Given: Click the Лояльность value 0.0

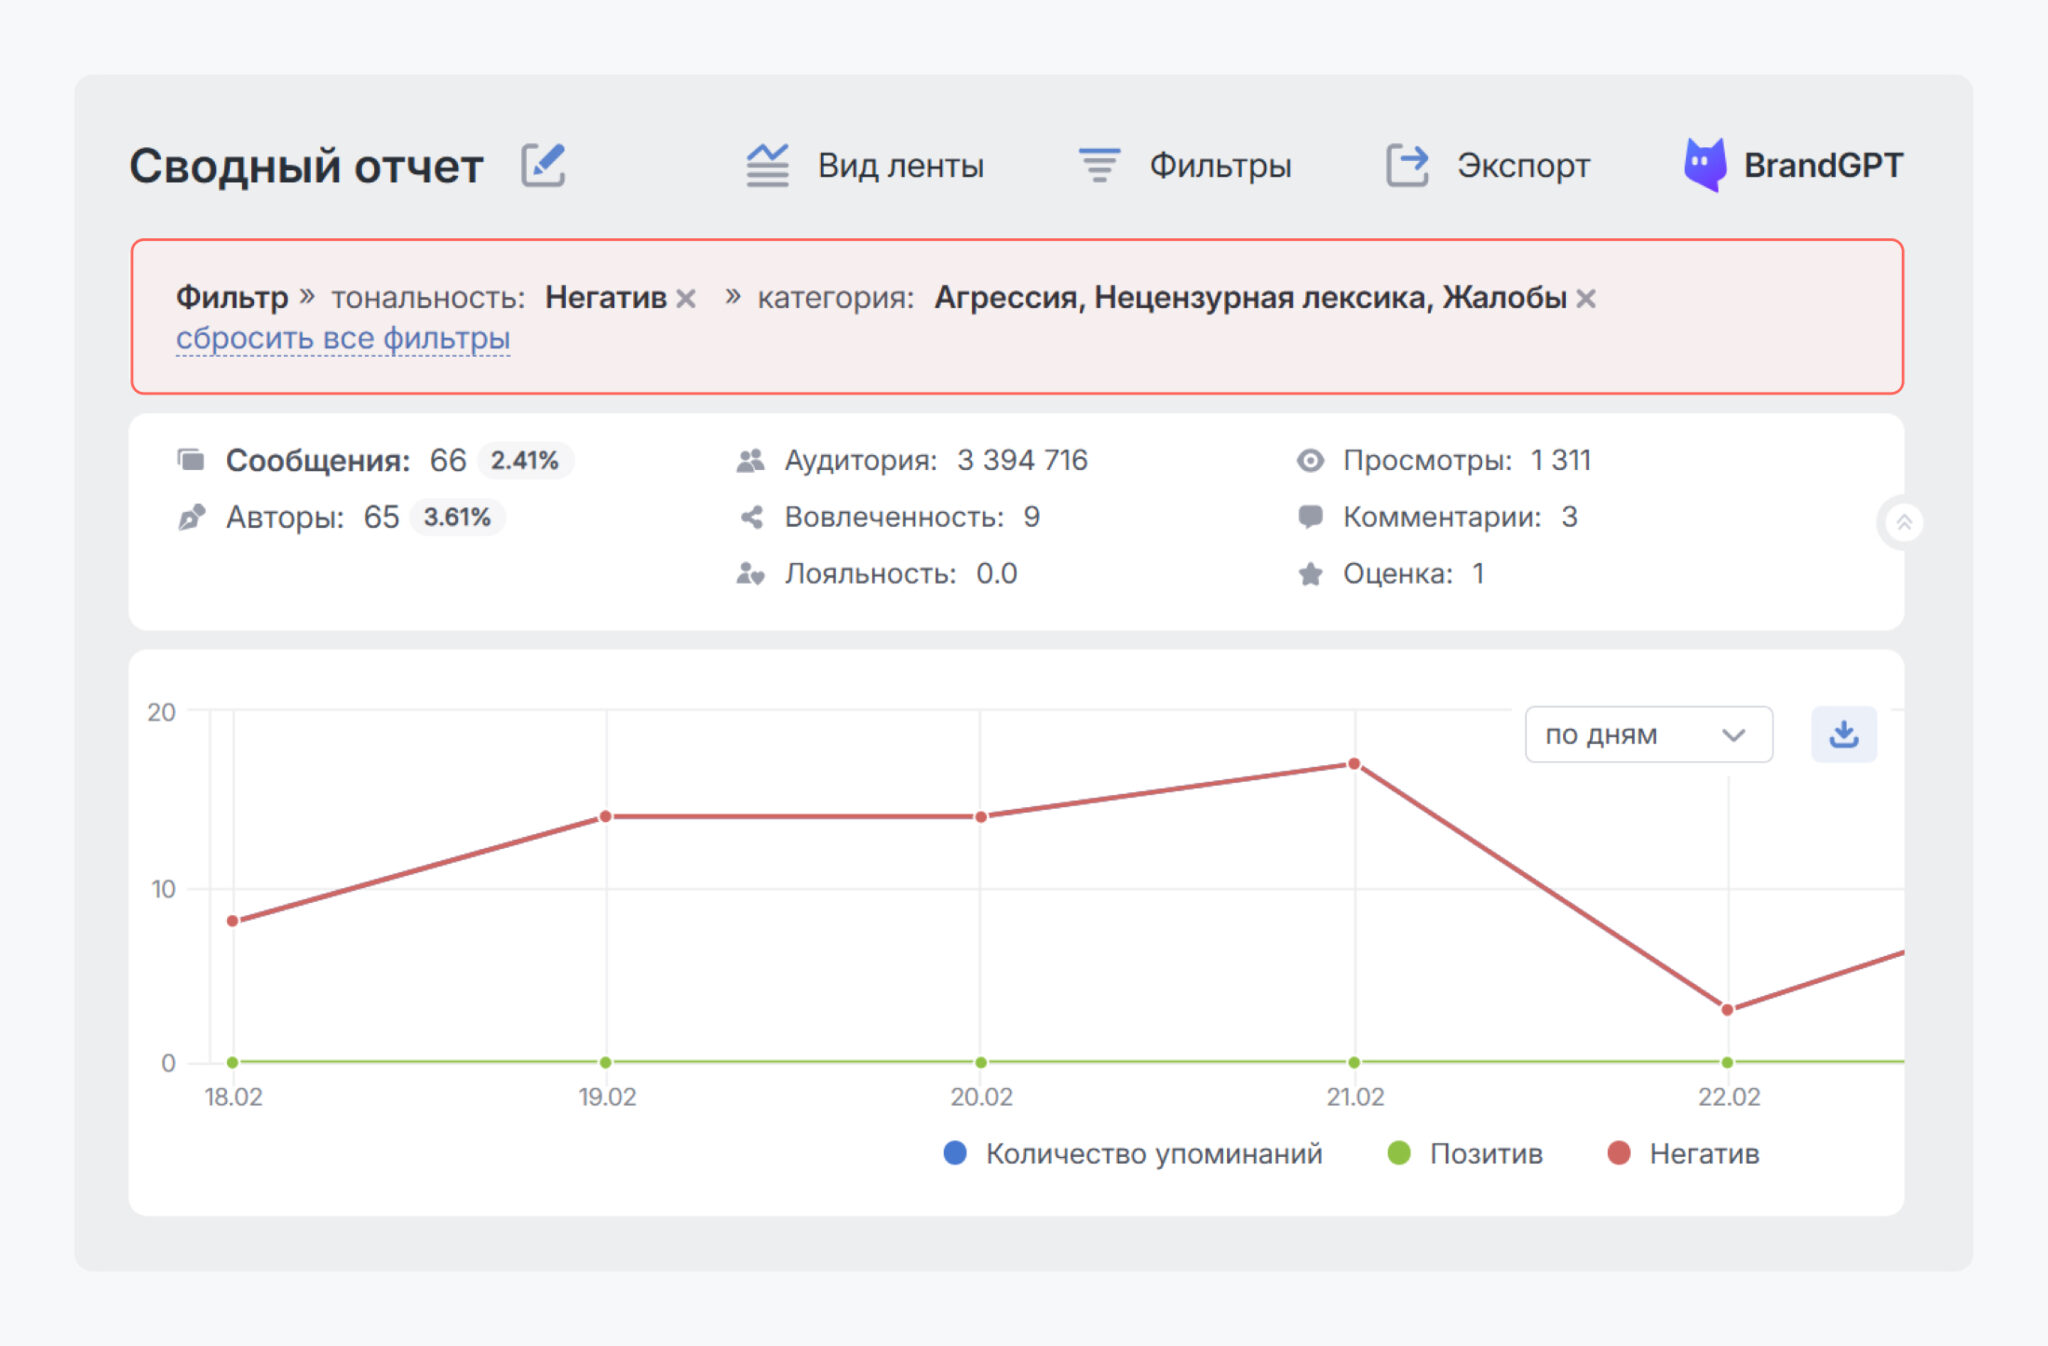Looking at the screenshot, I should coord(996,574).
